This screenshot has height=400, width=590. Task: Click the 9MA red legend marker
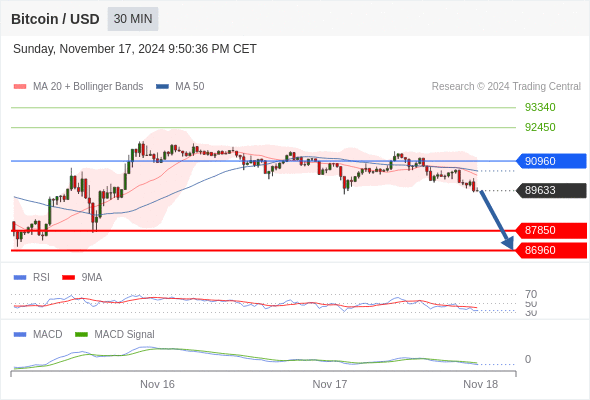68,278
